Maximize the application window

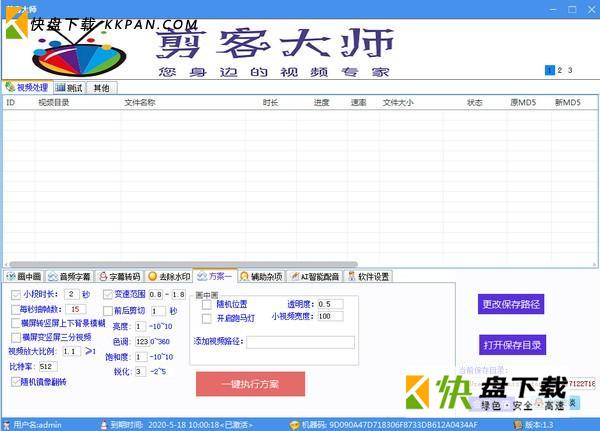[572, 9]
